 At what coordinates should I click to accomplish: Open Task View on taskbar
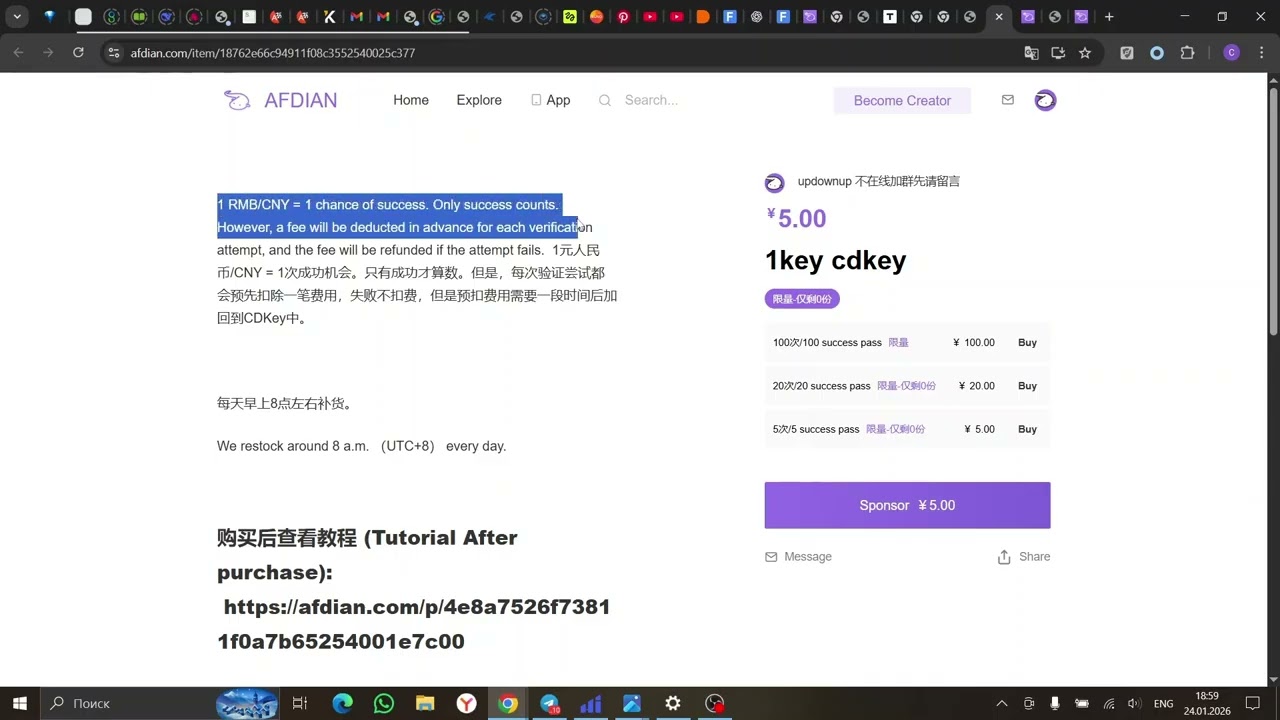point(299,704)
